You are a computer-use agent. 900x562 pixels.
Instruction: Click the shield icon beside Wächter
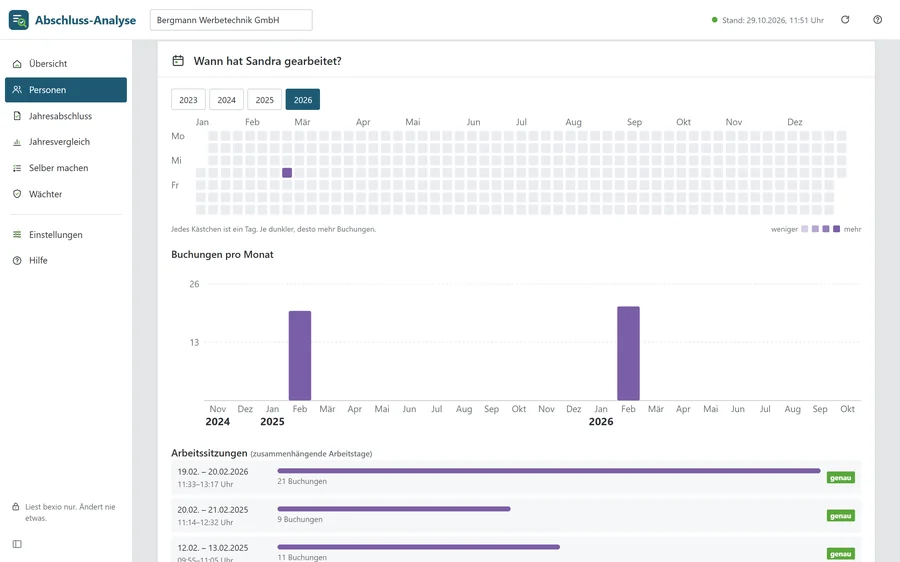17,194
